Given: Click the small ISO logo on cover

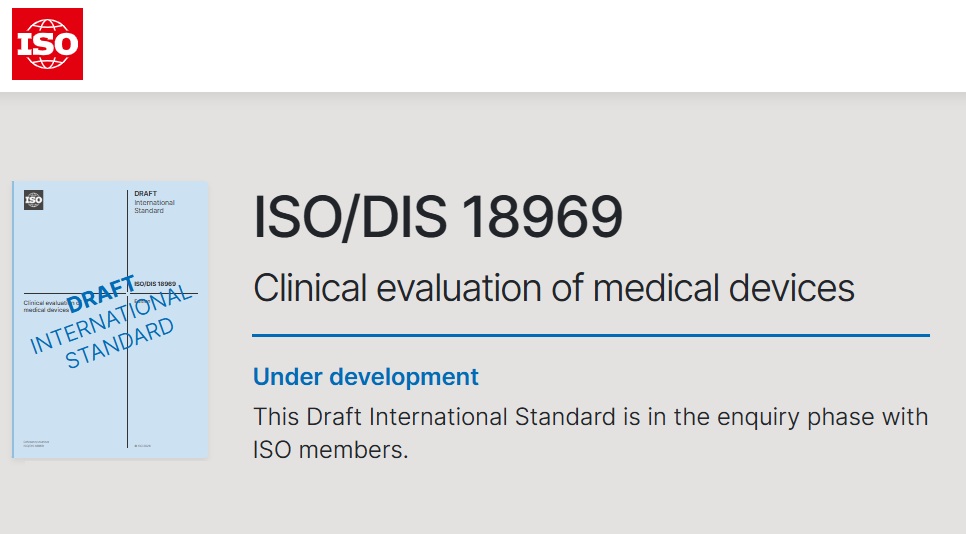Looking at the screenshot, I should (33, 199).
